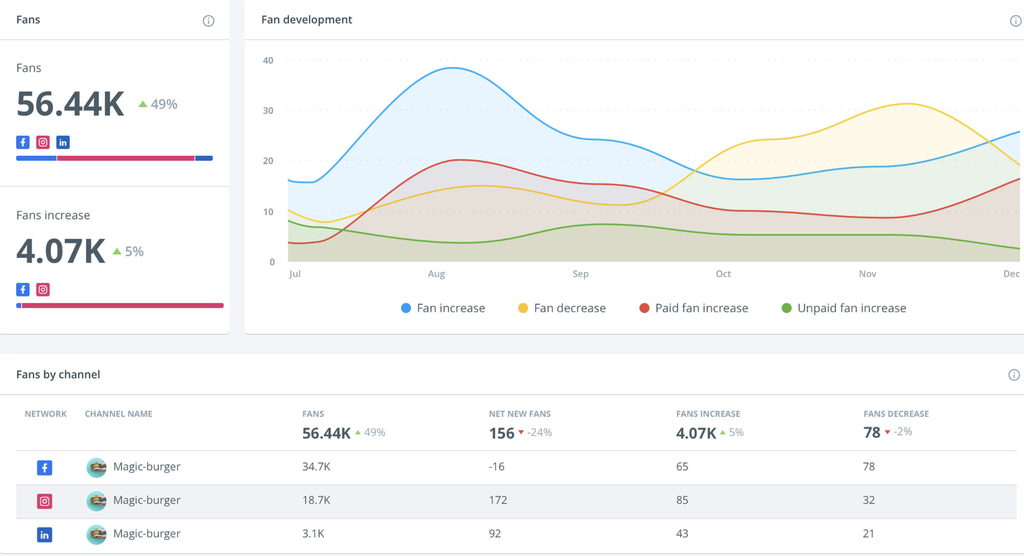Sort table by Channel Name header

point(118,414)
